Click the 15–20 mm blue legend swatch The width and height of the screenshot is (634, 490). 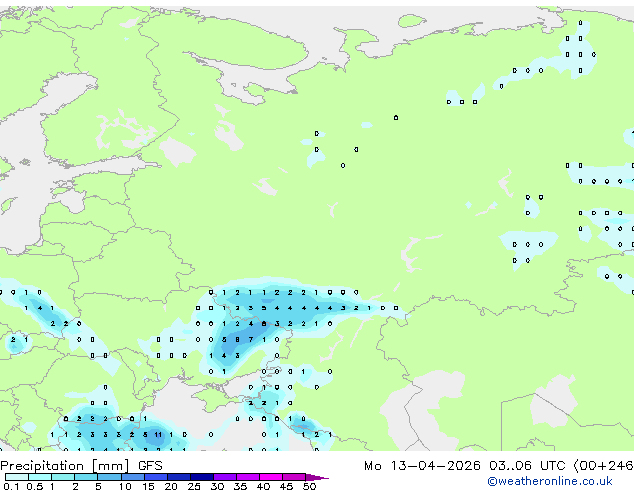point(156,477)
